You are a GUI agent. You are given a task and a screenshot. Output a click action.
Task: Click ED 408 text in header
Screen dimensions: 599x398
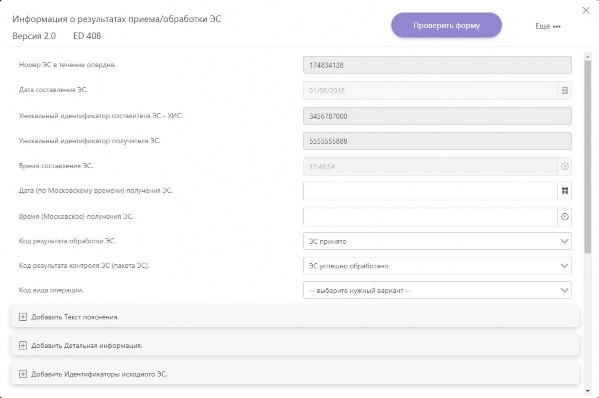pyautogui.click(x=87, y=36)
